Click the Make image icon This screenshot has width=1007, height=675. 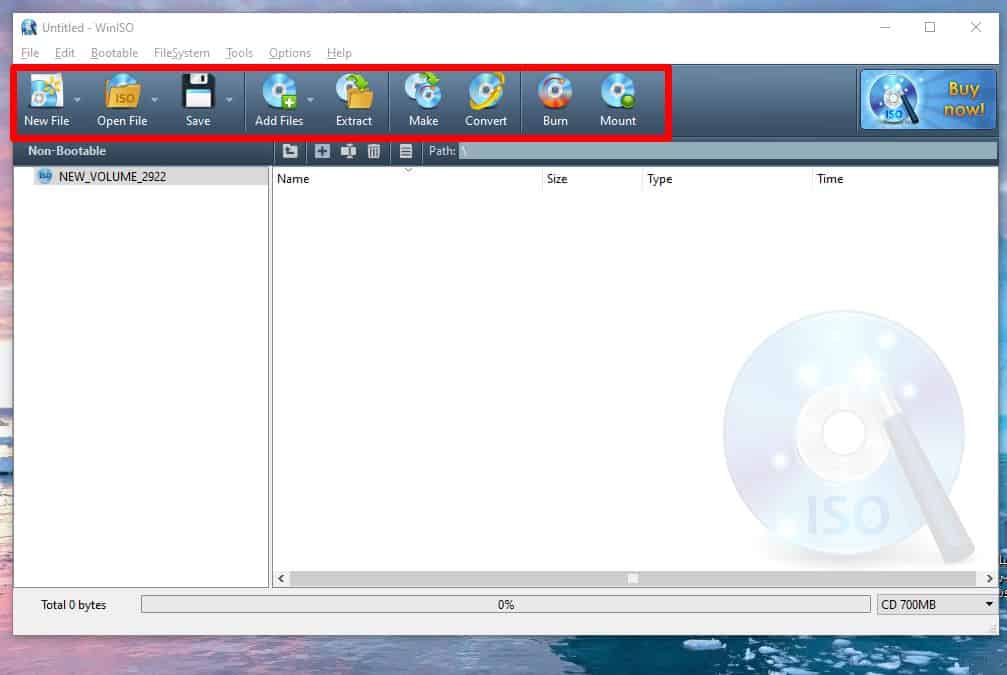tap(423, 93)
